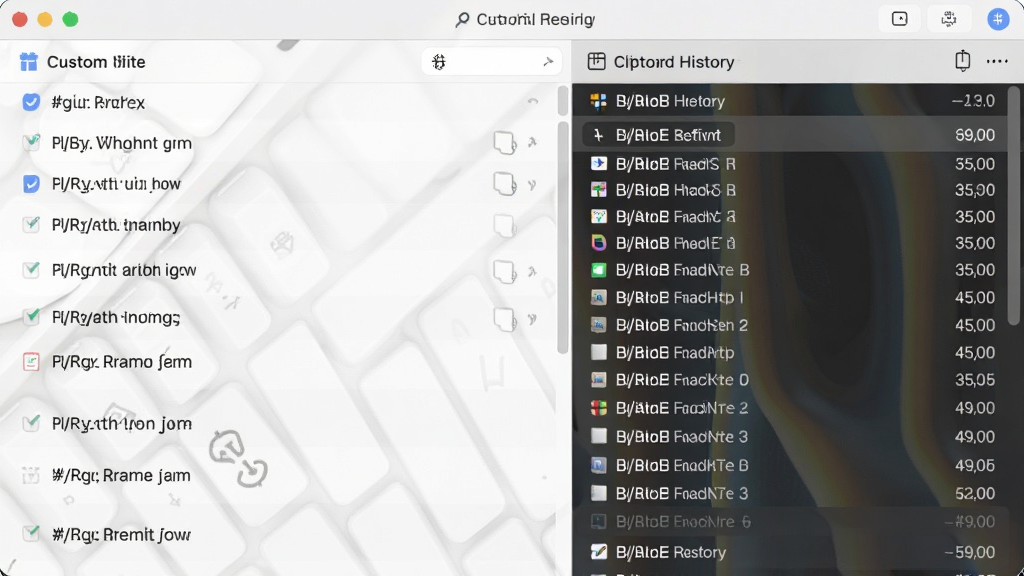Click the blue gift icon beside Custom header
1024x576 pixels.
(x=29, y=62)
